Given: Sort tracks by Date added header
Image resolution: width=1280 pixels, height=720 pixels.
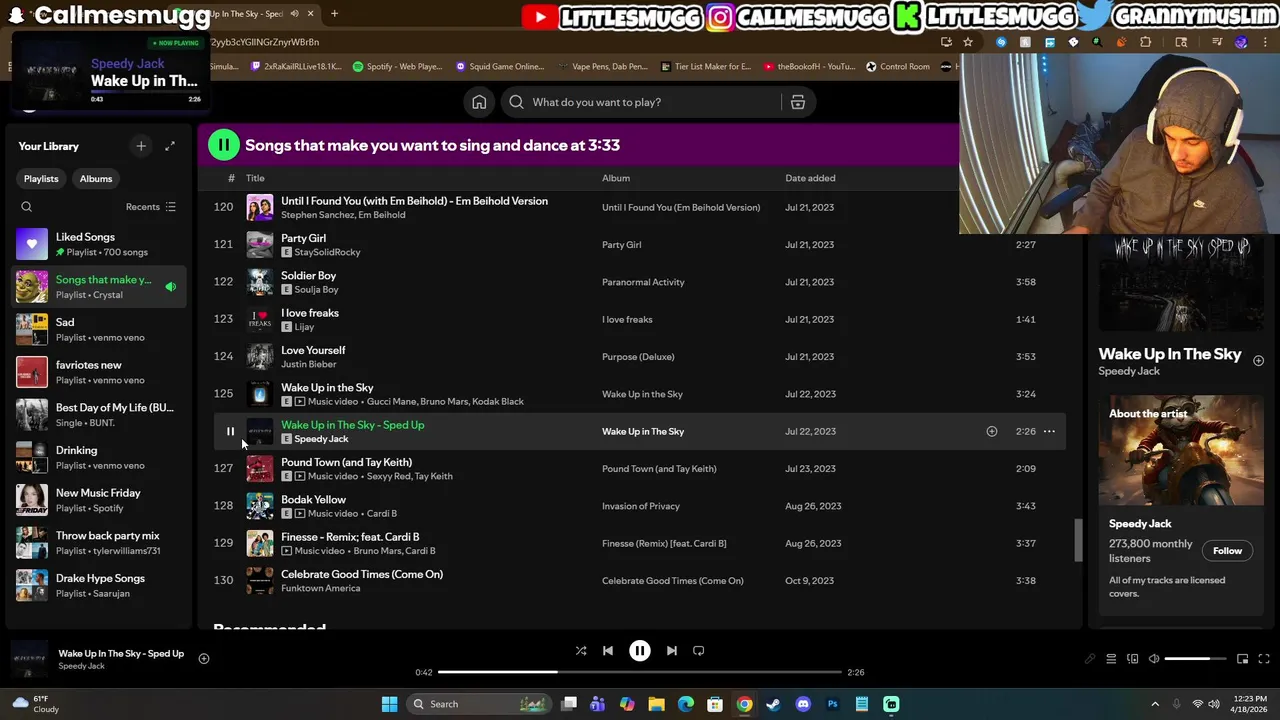Looking at the screenshot, I should point(810,178).
